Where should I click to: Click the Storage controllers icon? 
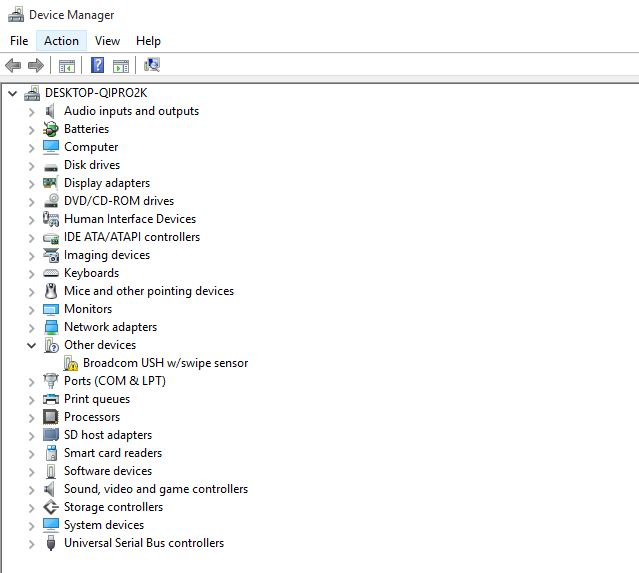(x=51, y=507)
